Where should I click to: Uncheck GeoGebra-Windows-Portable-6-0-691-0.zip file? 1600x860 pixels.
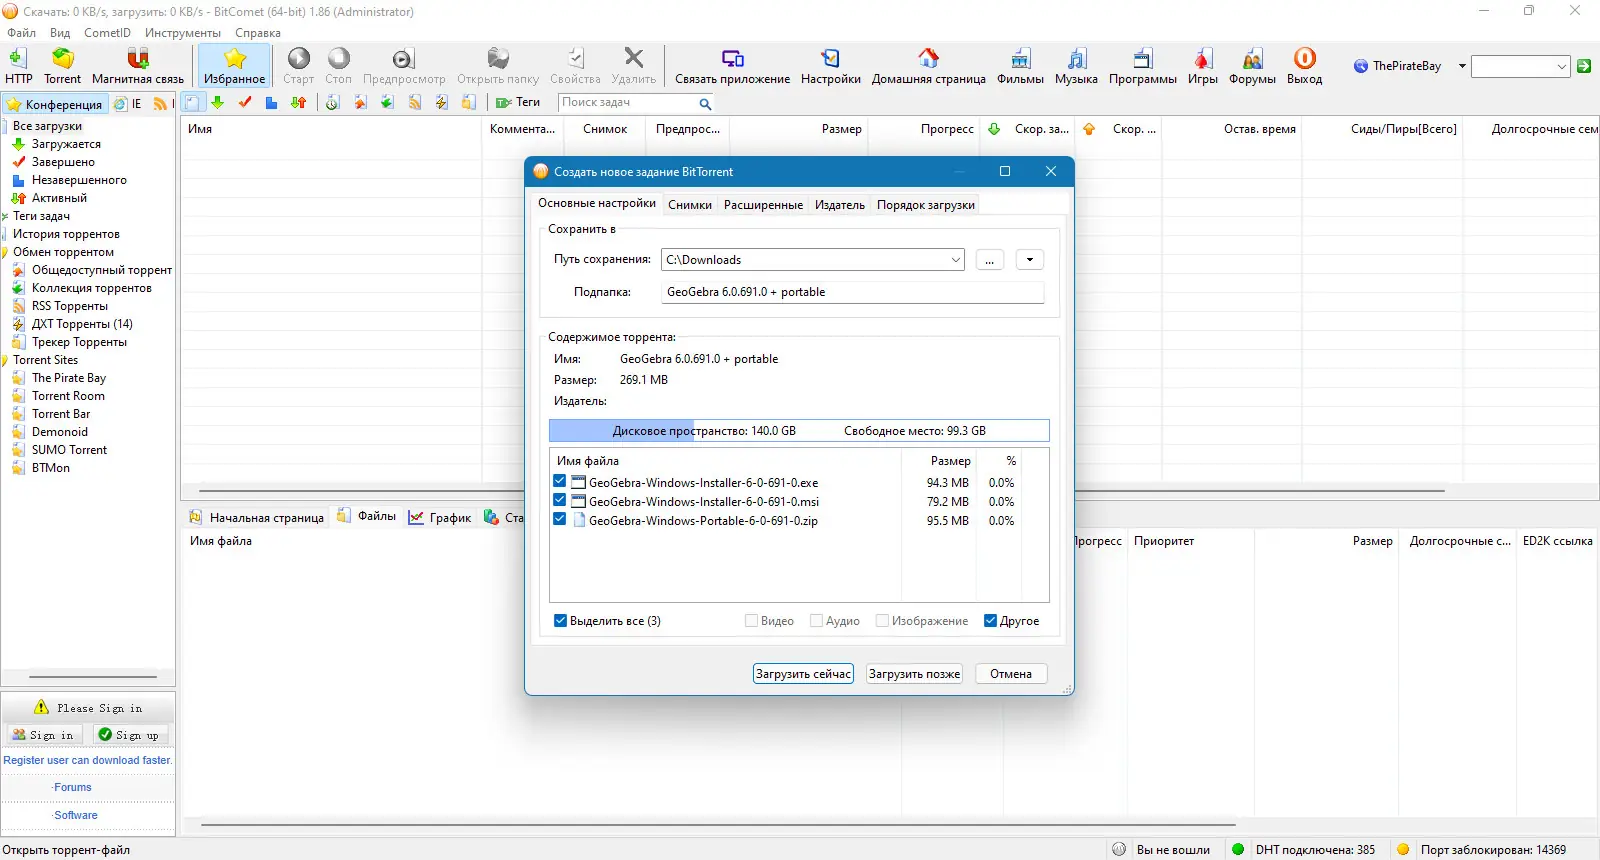(560, 520)
